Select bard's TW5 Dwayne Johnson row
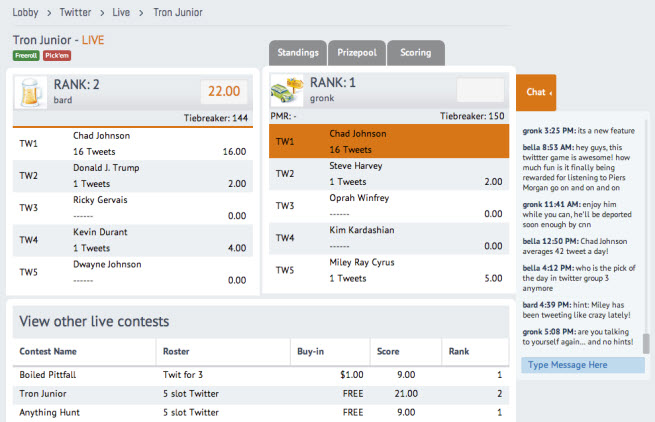Viewport: 655px width, 422px height. click(x=133, y=272)
